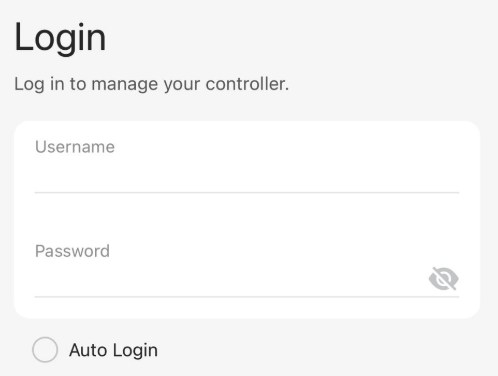Click the empty area below Username label

click(x=247, y=174)
